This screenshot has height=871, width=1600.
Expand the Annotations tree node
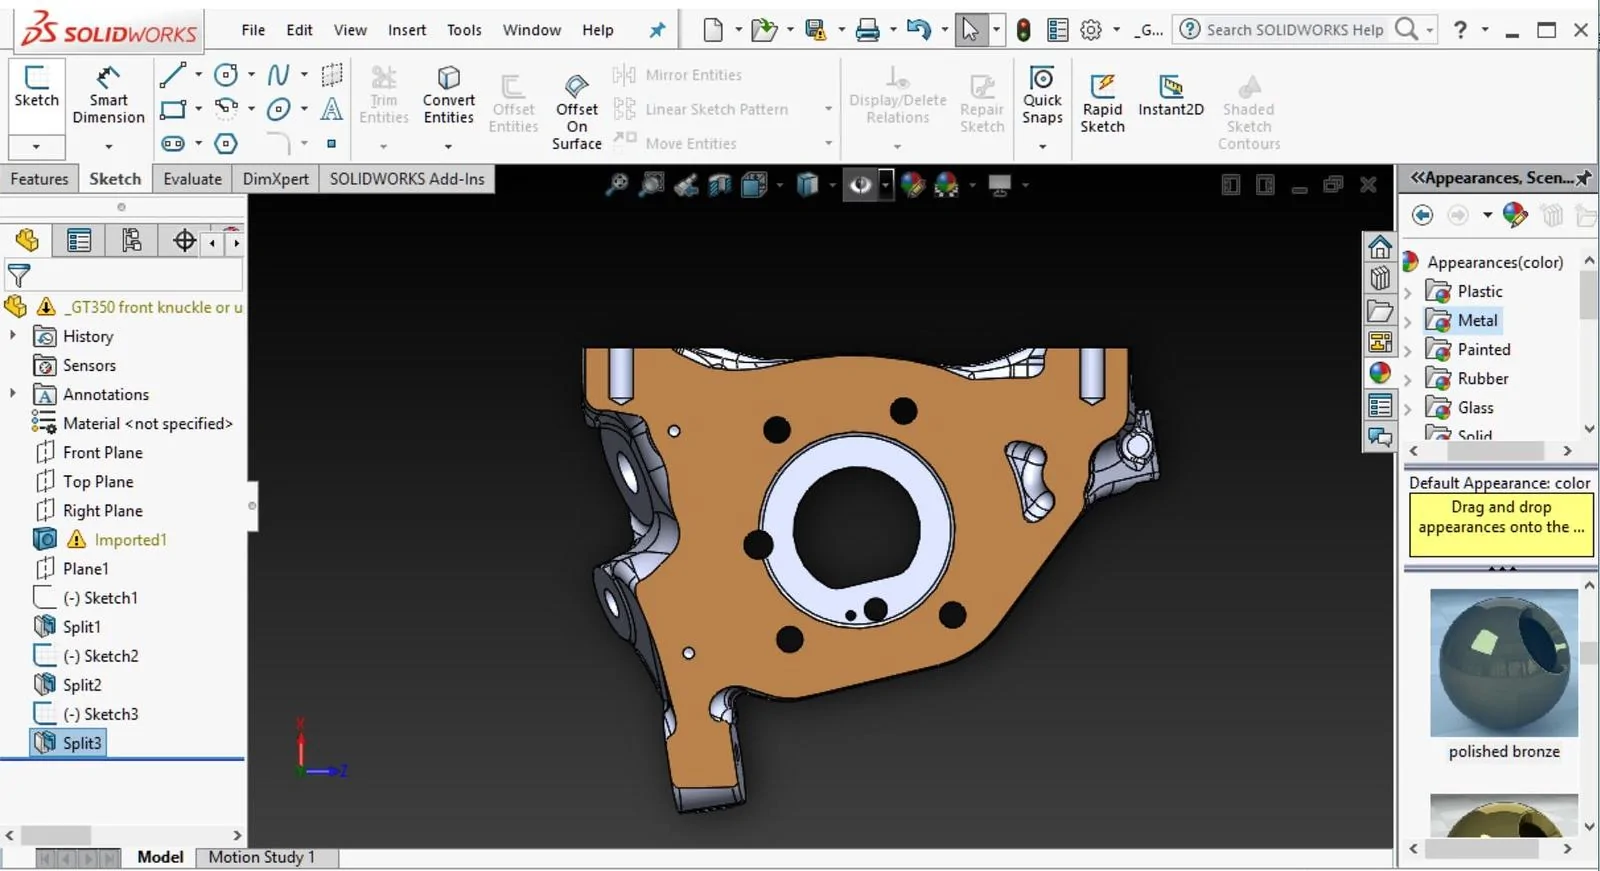tap(12, 394)
